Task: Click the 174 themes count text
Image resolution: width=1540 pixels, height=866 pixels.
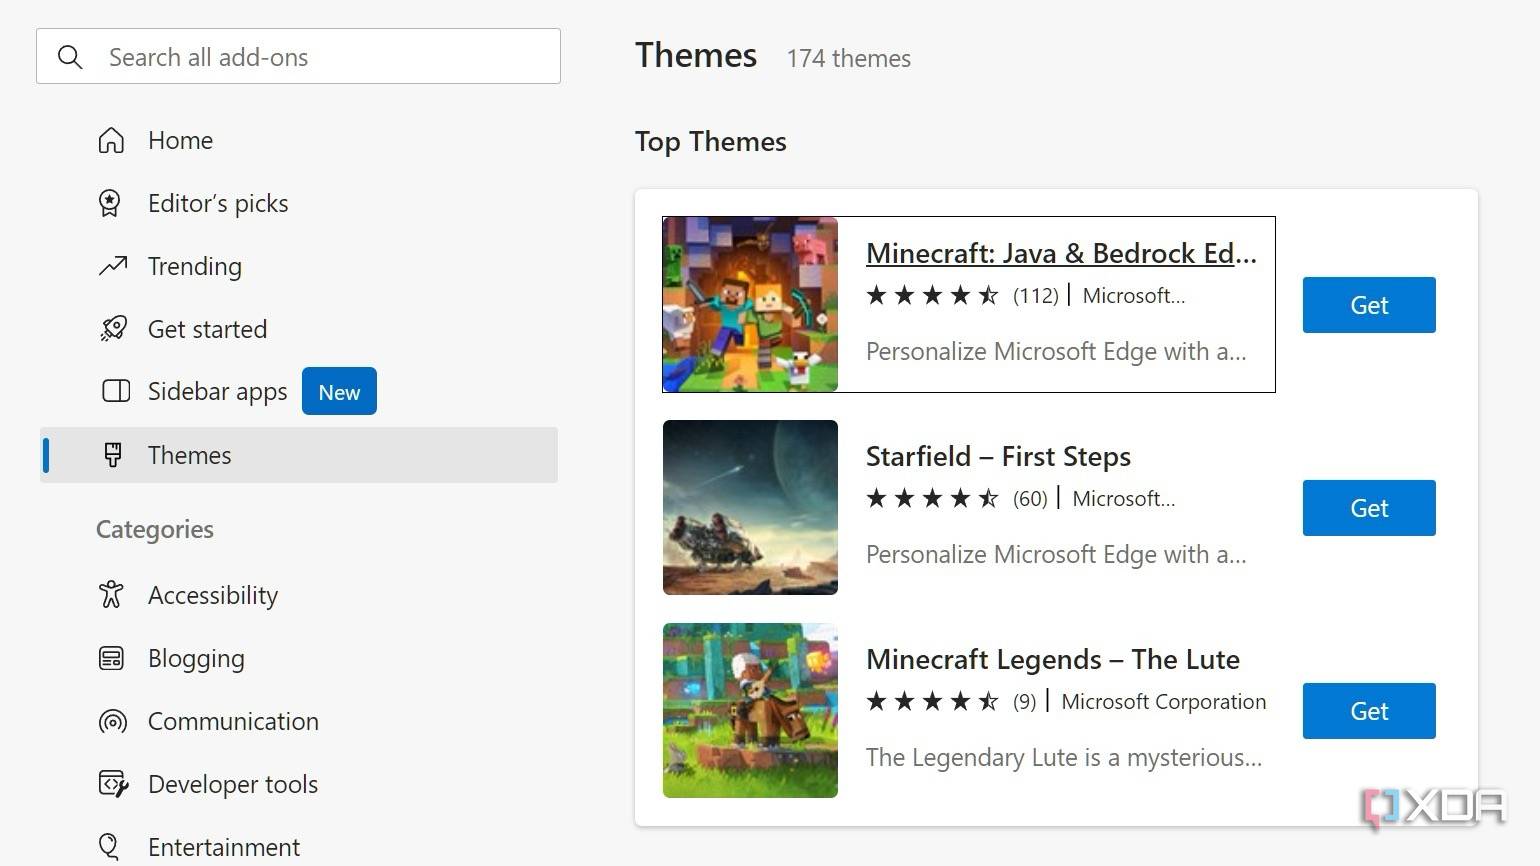Action: tap(848, 58)
